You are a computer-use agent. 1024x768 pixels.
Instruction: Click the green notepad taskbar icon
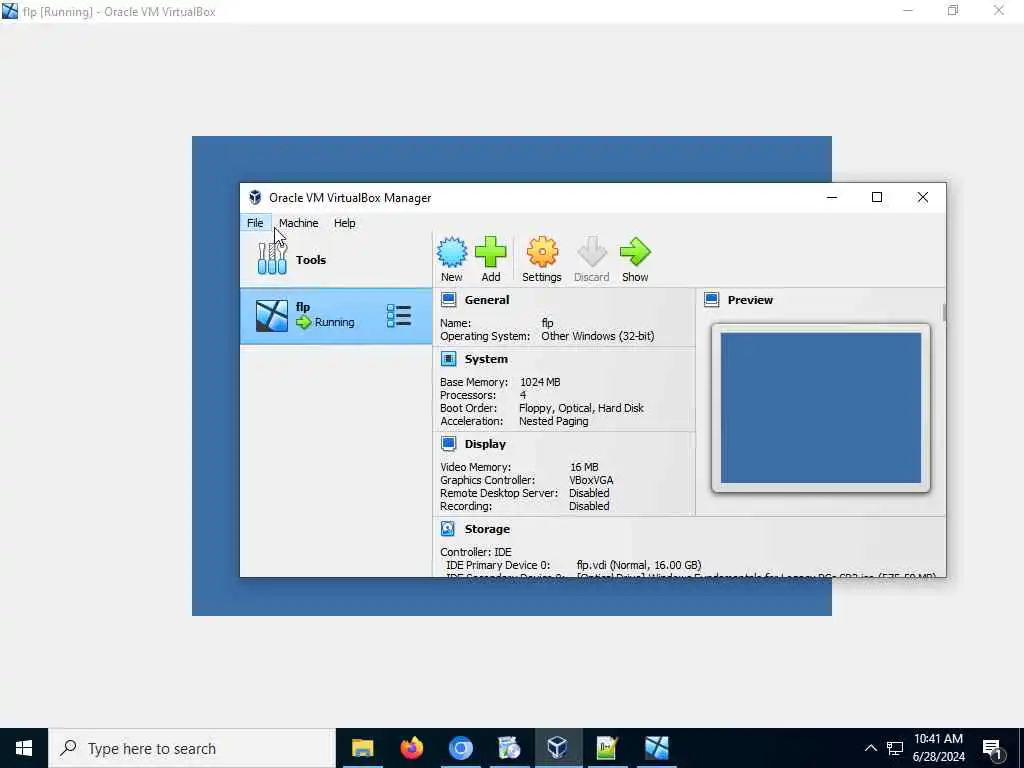tap(607, 748)
